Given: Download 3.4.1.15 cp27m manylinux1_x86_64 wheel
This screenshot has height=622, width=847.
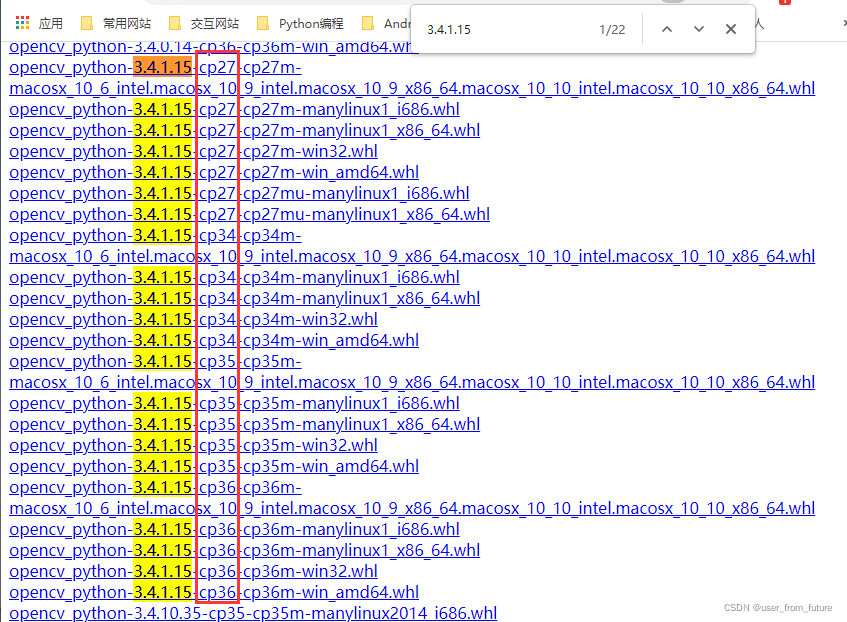Looking at the screenshot, I should pos(245,130).
